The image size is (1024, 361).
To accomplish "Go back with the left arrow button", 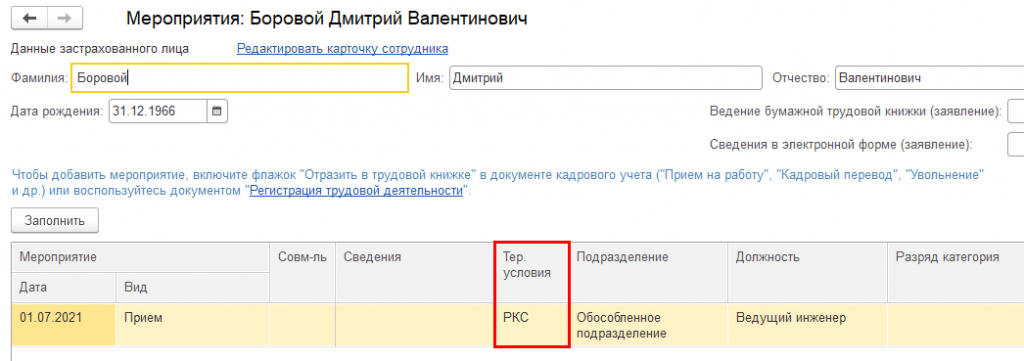I will (29, 18).
